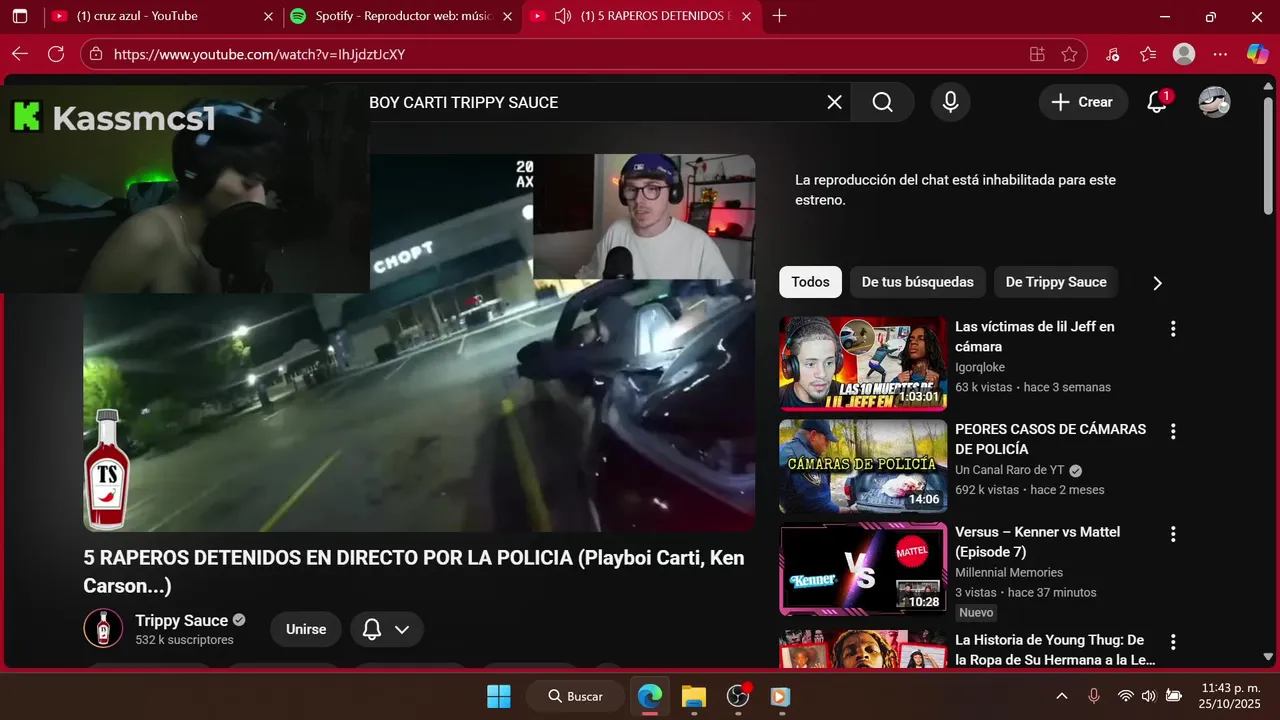Open File Explorer from the taskbar
The height and width of the screenshot is (720, 1280).
coord(694,696)
